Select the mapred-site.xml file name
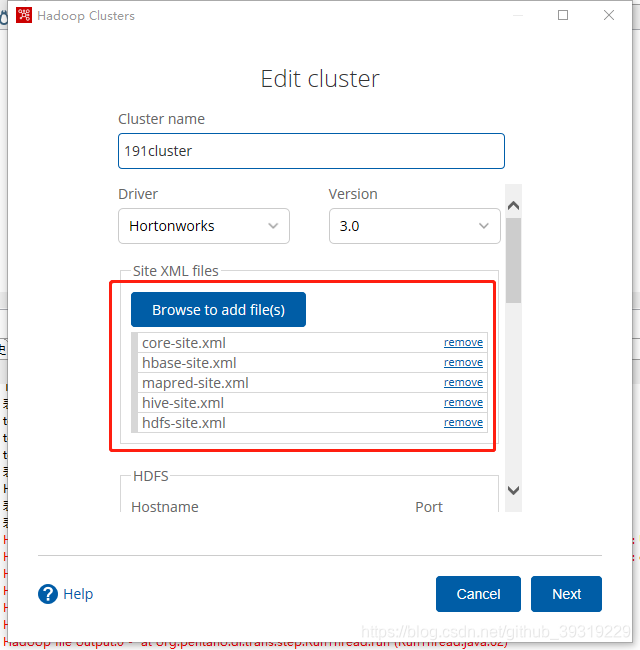The height and width of the screenshot is (650, 640). pyautogui.click(x=195, y=383)
